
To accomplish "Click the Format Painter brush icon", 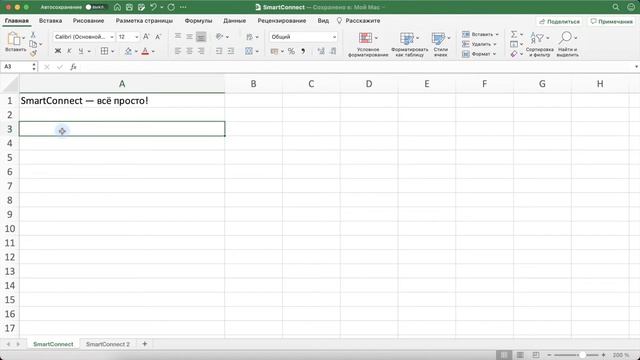I will (x=33, y=53).
